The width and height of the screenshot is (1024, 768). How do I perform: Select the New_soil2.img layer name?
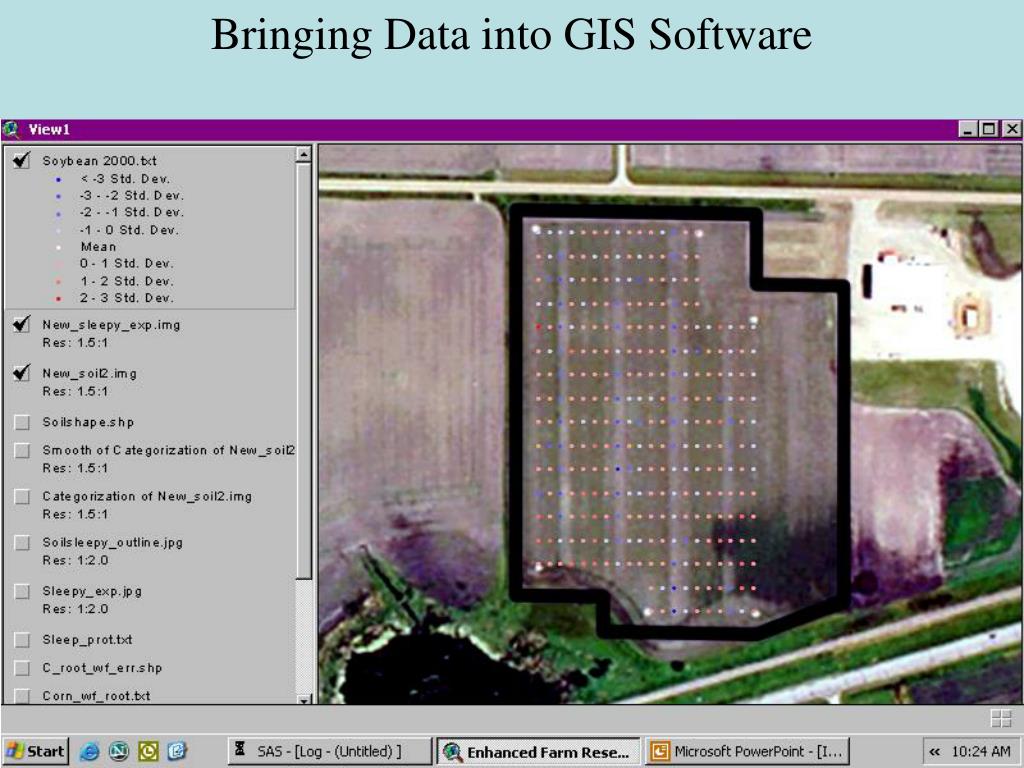89,374
